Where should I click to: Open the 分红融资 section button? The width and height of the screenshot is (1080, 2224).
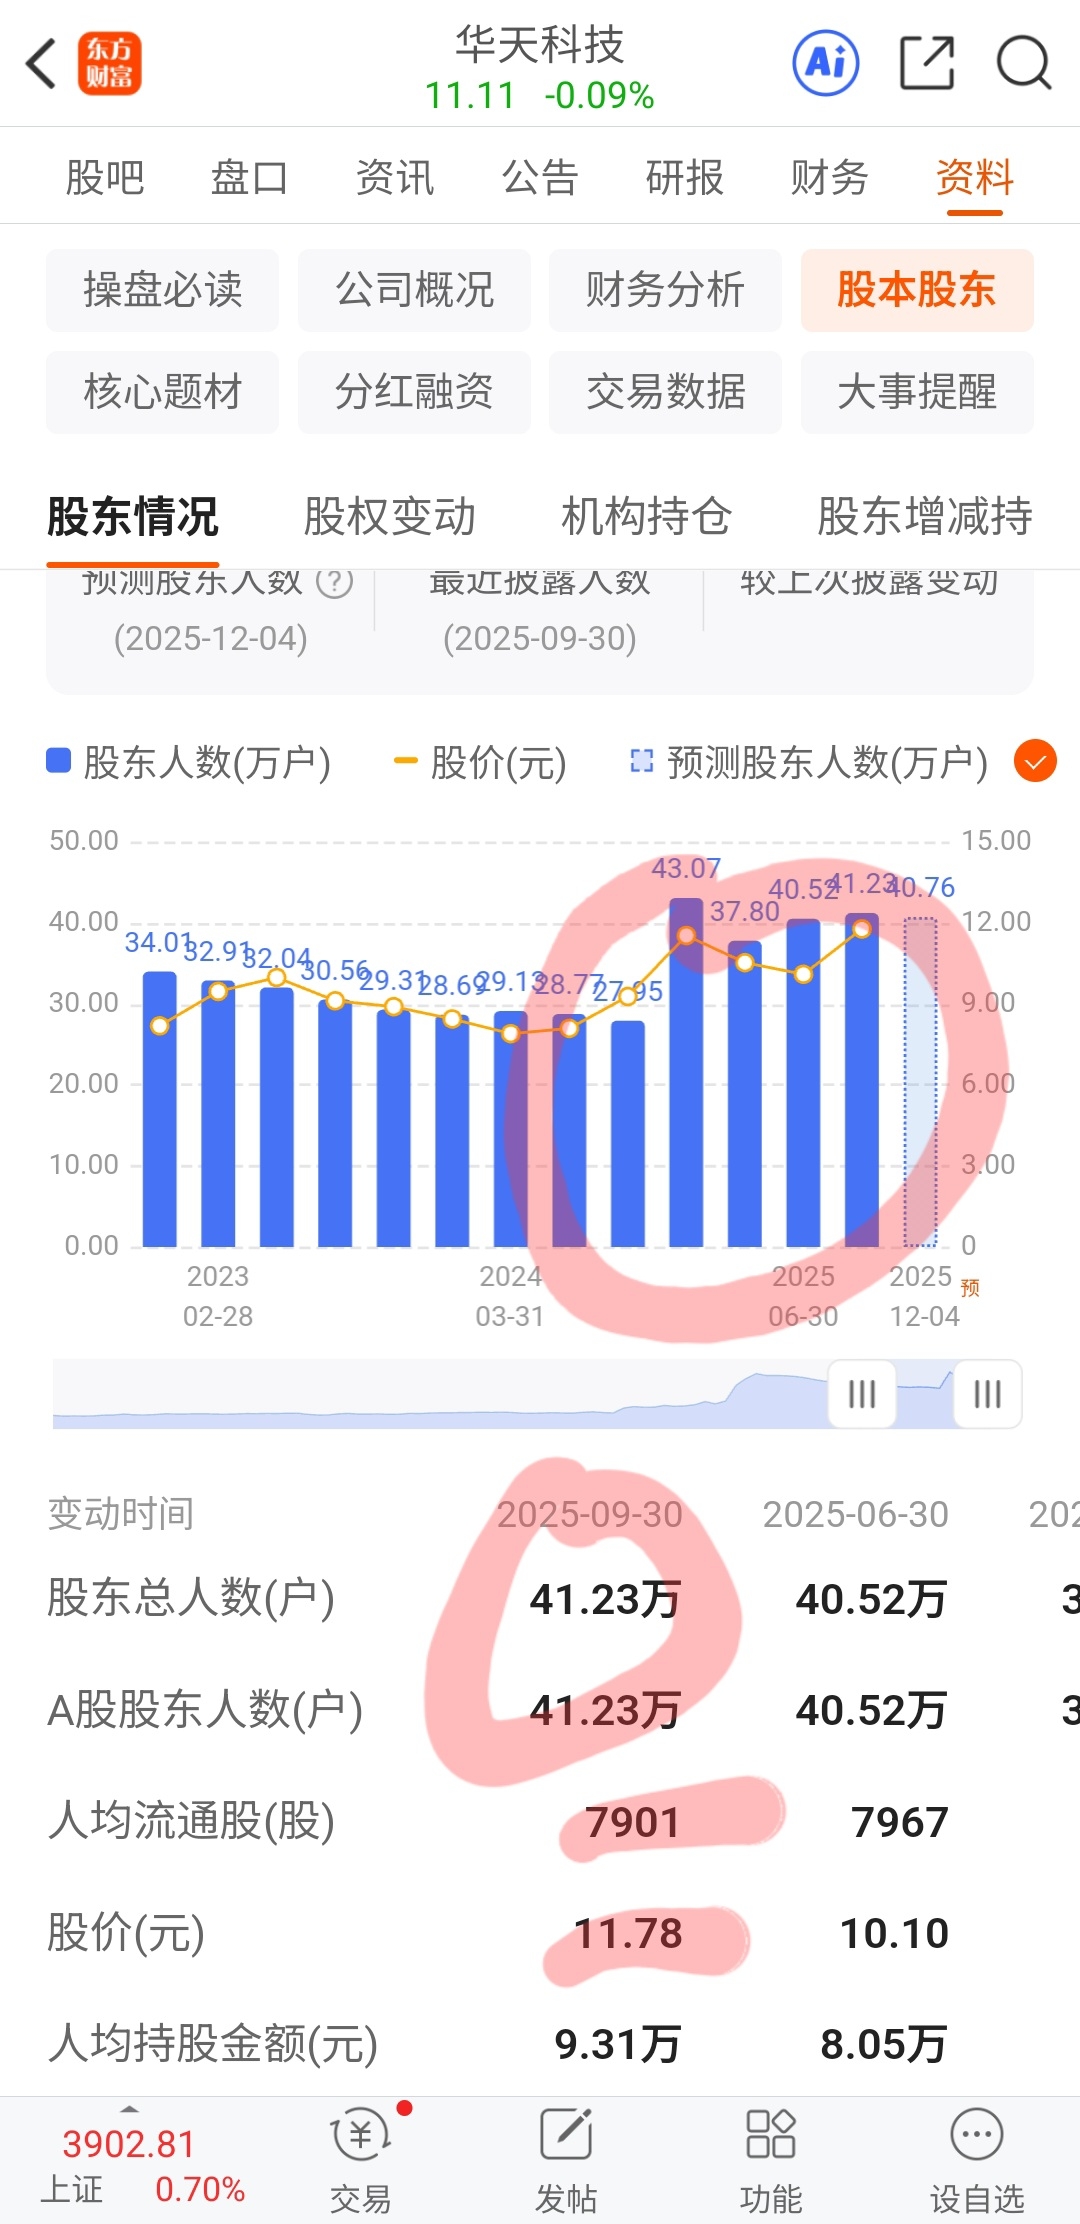click(x=414, y=391)
